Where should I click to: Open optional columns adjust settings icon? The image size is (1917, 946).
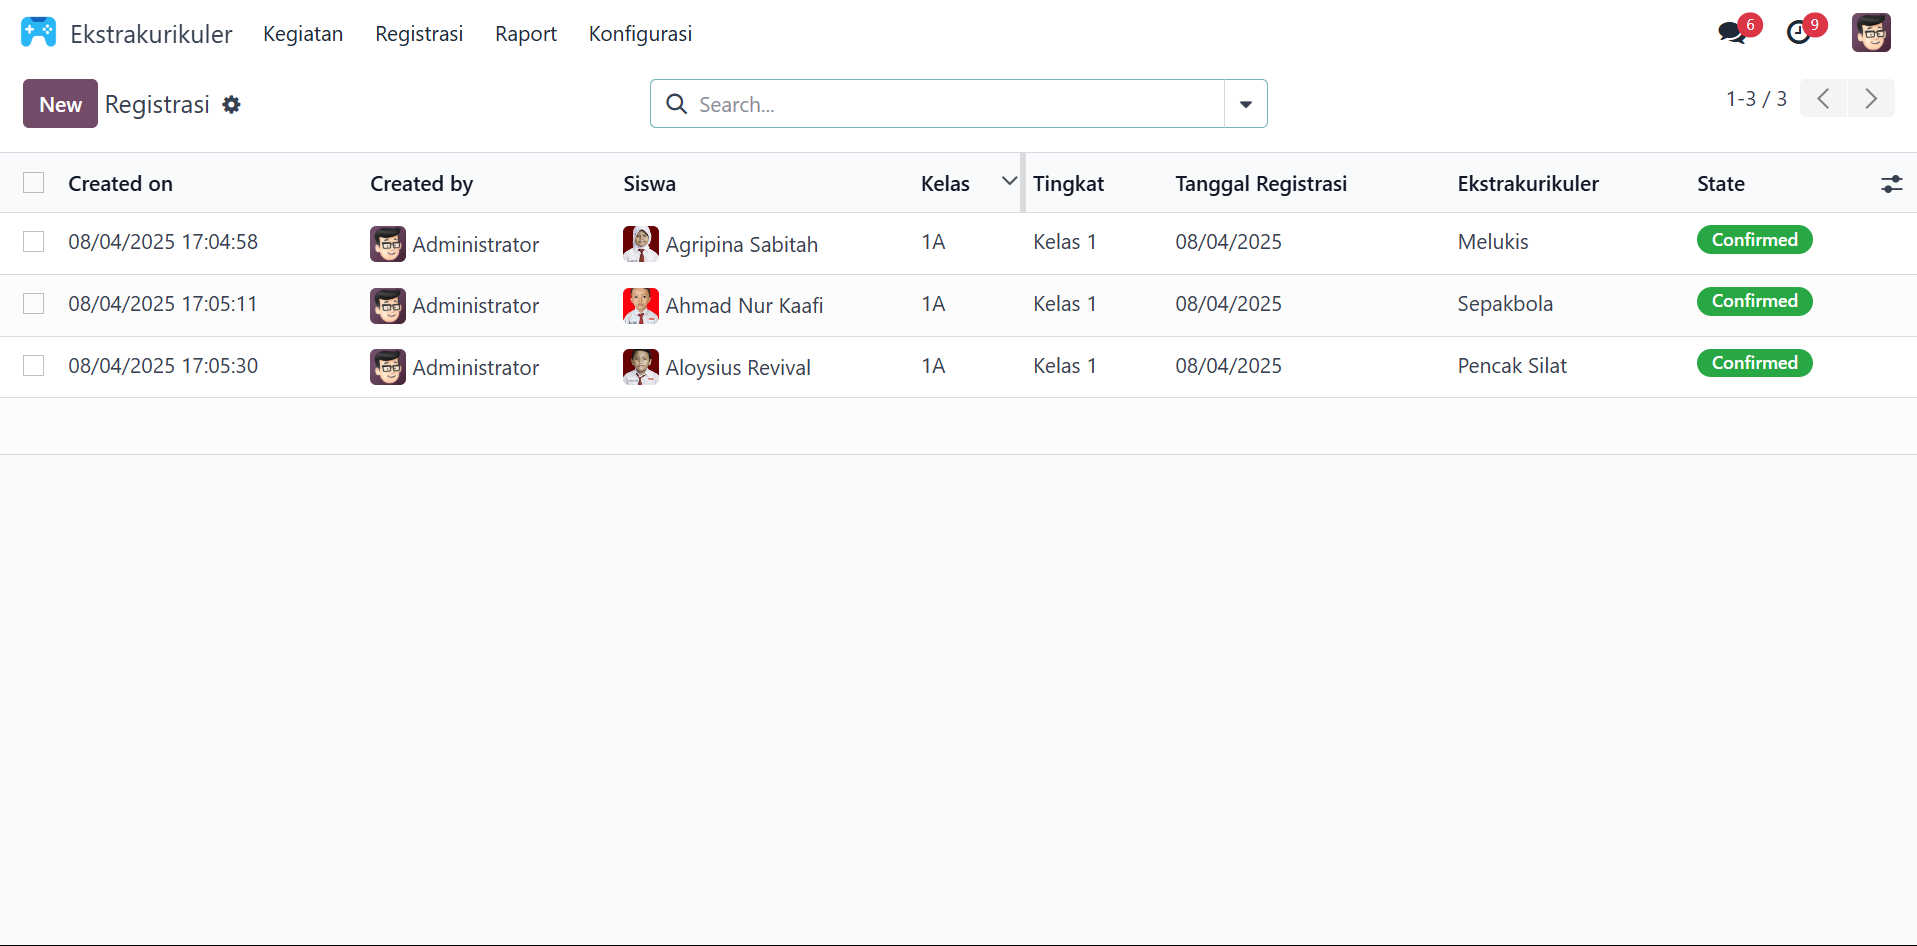1891,184
